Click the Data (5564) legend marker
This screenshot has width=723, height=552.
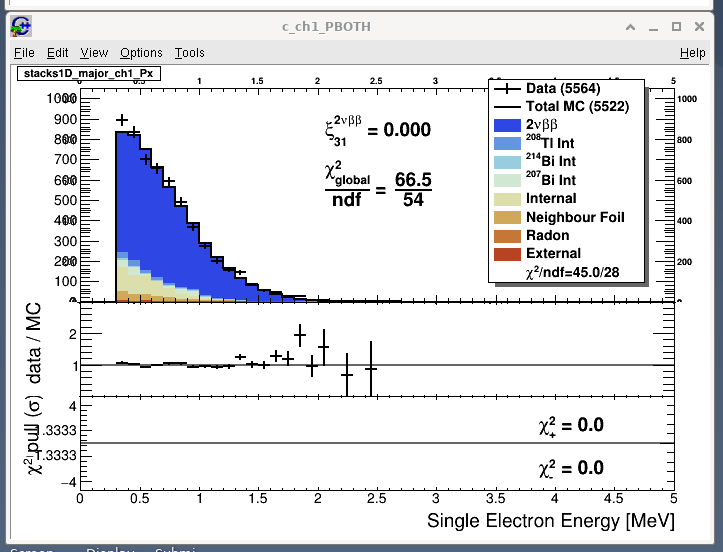click(506, 89)
